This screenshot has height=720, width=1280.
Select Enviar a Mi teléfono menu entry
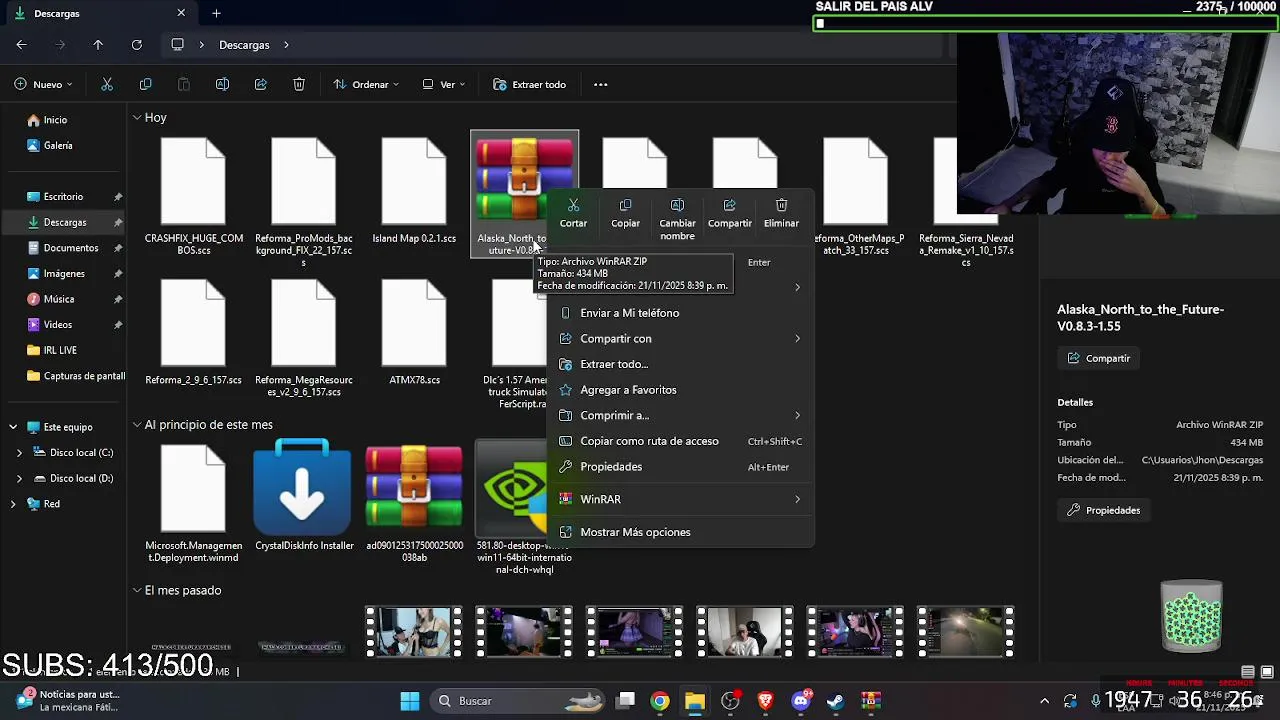tap(681, 313)
